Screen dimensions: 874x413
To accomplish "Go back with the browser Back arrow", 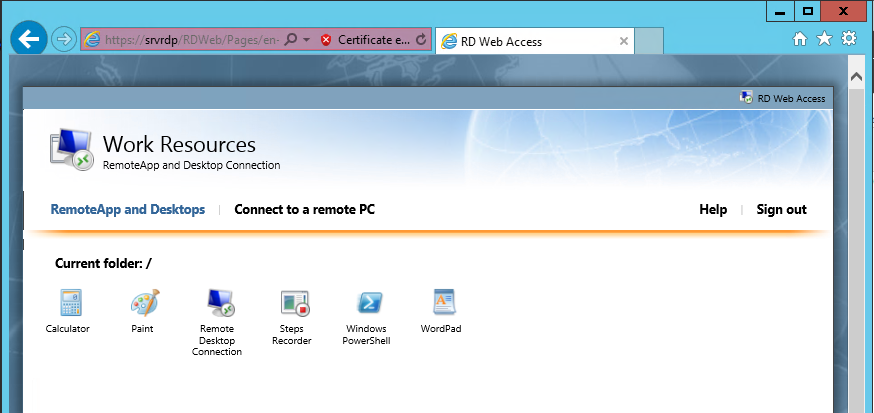I will pos(29,39).
